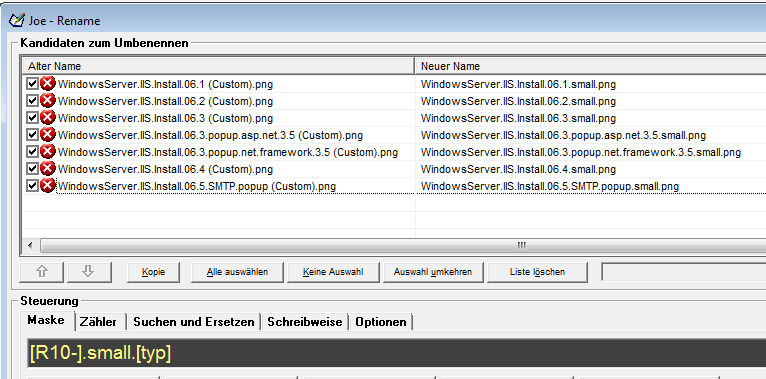Select old name WindowsServer.IIS.Install.06.1 (Custom).png

[x=165, y=84]
